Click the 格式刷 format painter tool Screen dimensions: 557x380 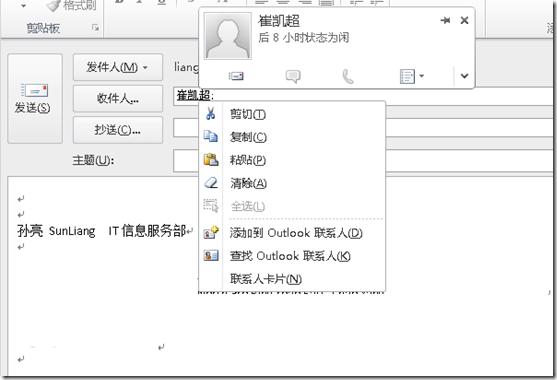coord(72,5)
